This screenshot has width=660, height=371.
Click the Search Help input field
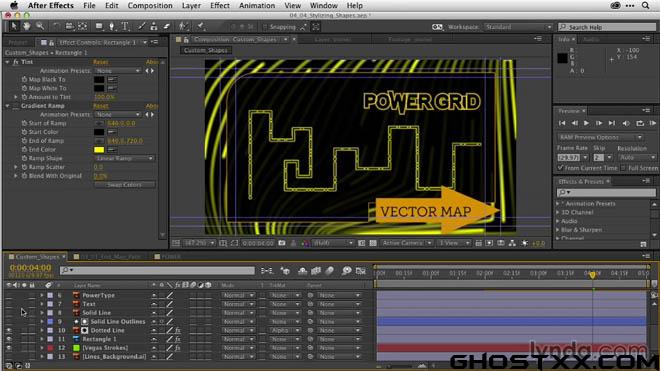pyautogui.click(x=607, y=27)
